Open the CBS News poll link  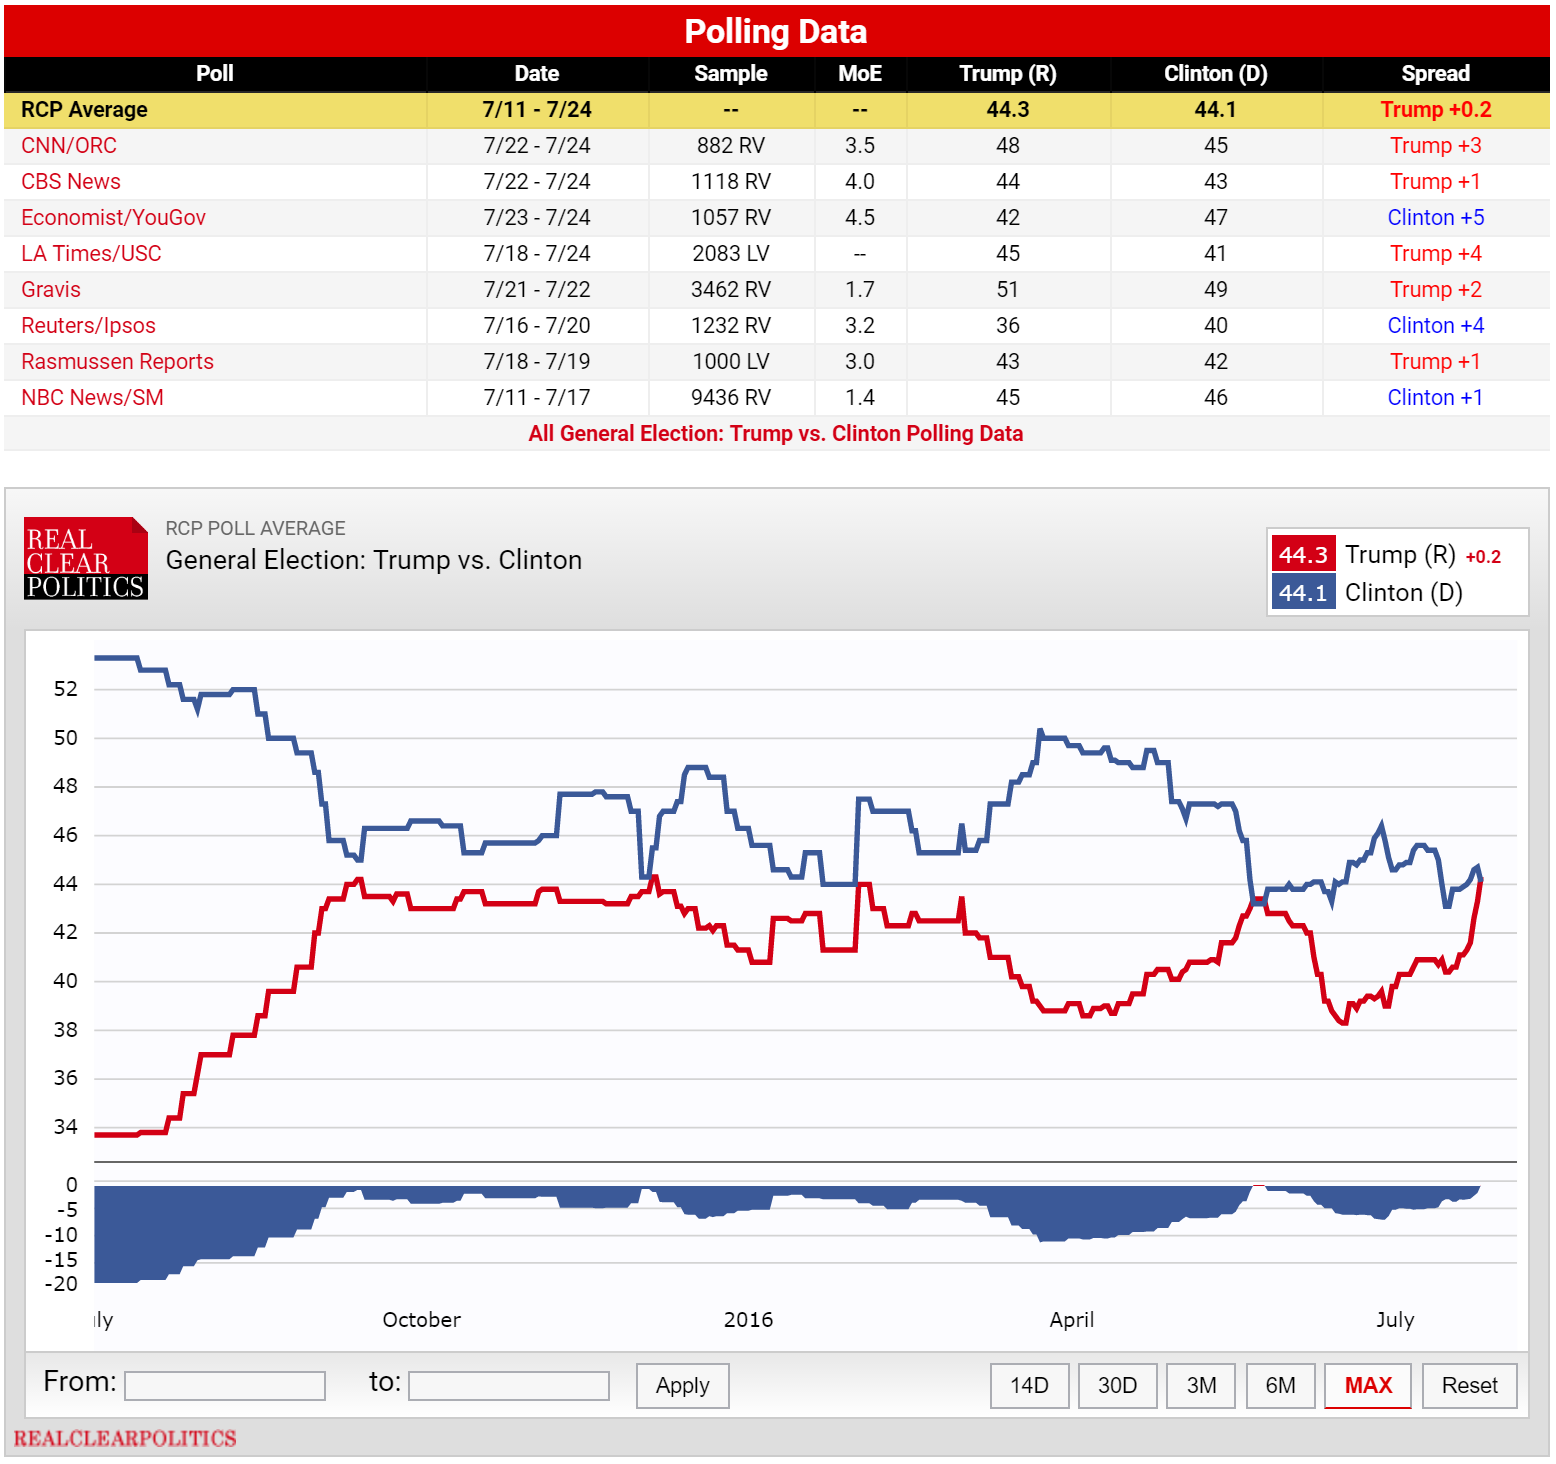tap(71, 182)
